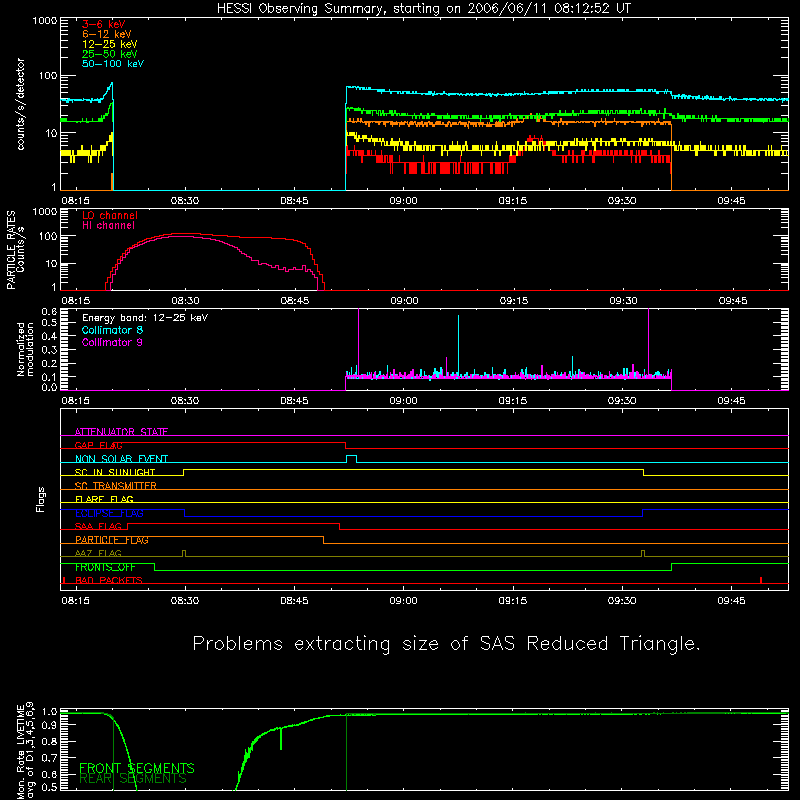Click the GAP_FLAG label

(x=98, y=445)
